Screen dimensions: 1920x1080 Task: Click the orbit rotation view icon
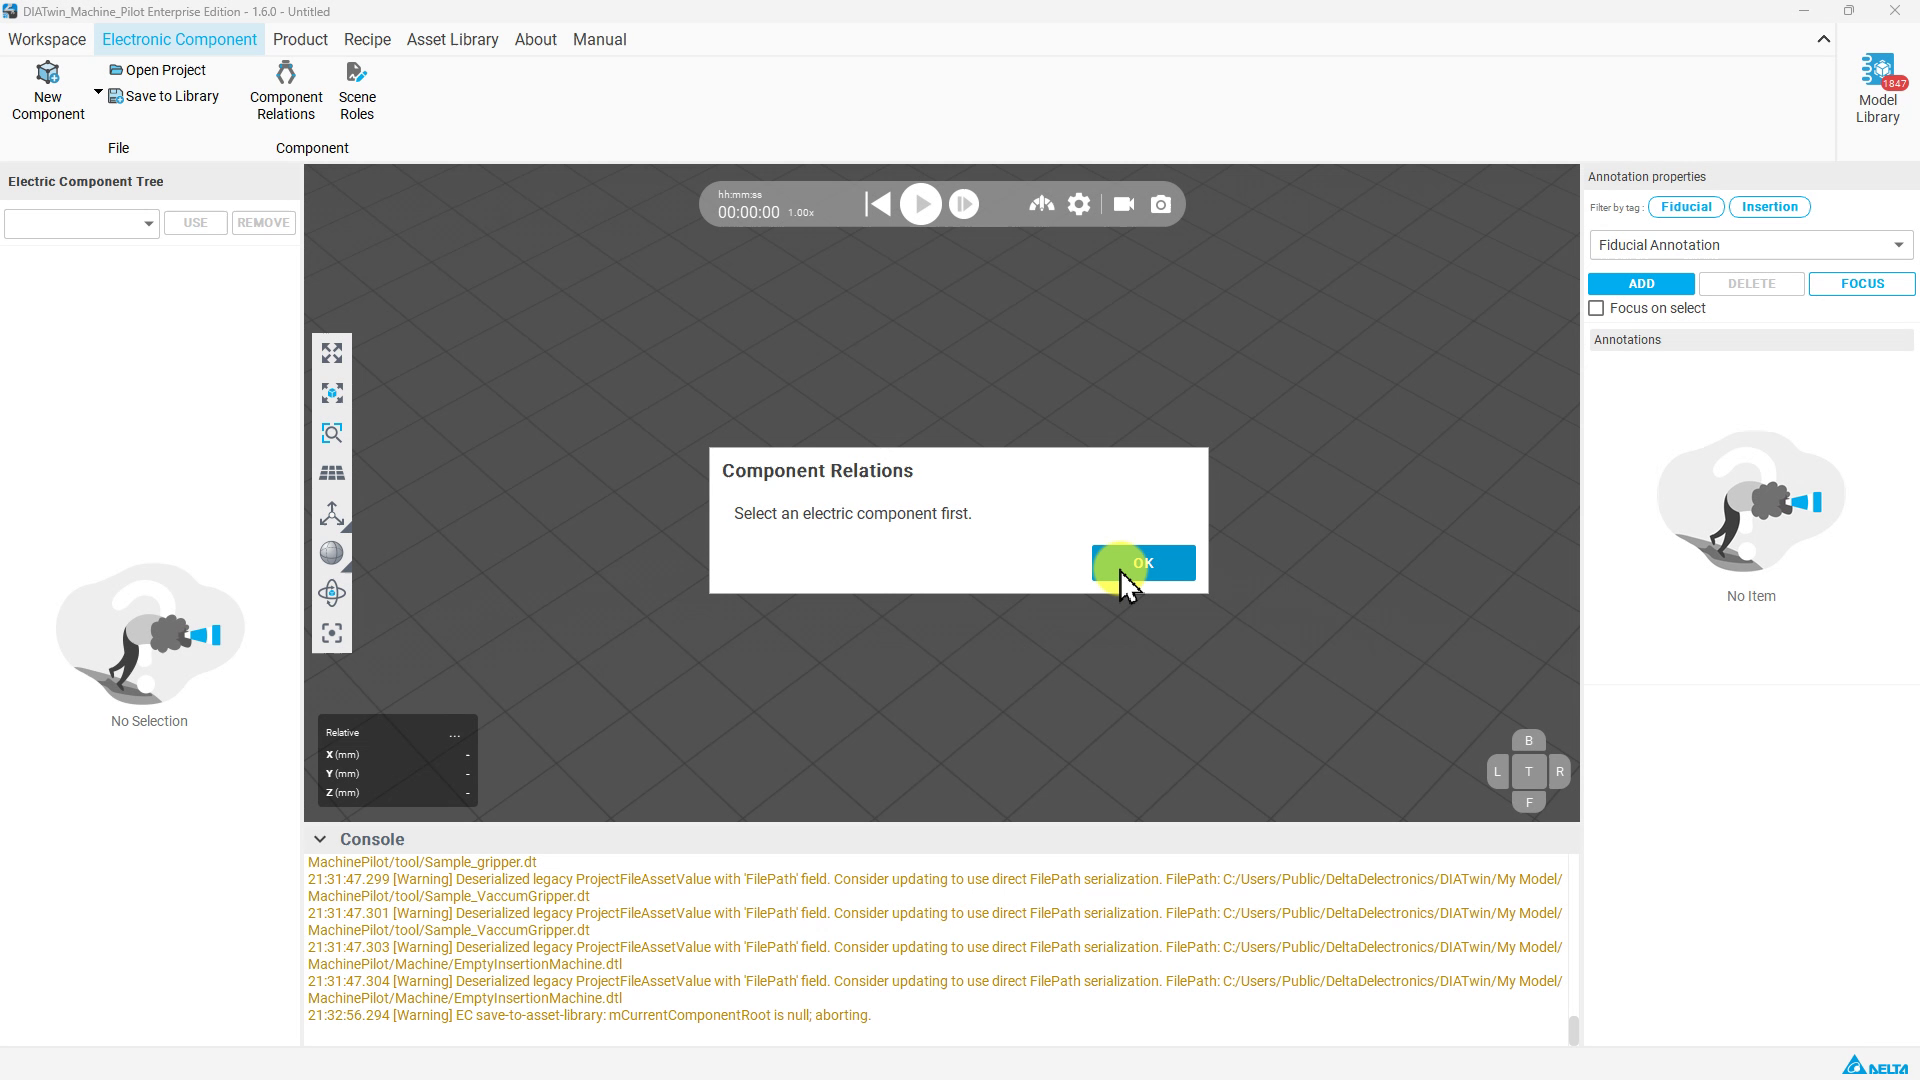point(332,593)
